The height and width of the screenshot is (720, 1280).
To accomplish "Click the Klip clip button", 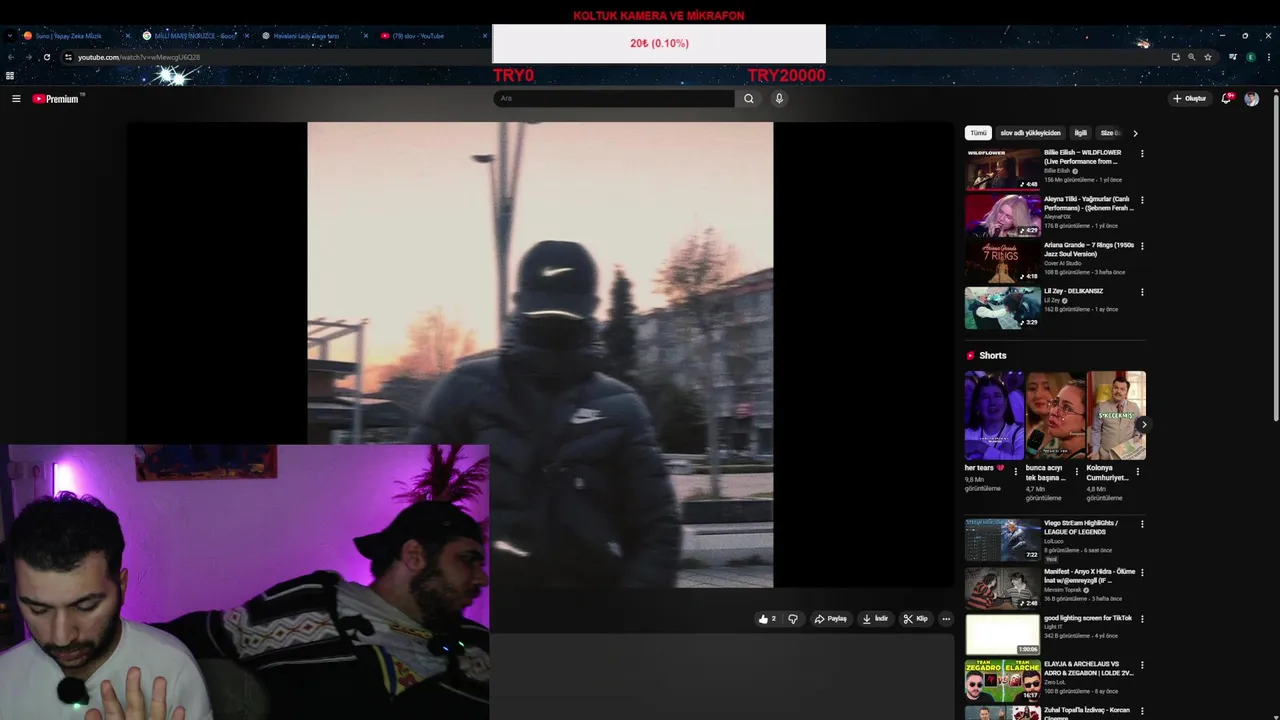I will pos(915,619).
